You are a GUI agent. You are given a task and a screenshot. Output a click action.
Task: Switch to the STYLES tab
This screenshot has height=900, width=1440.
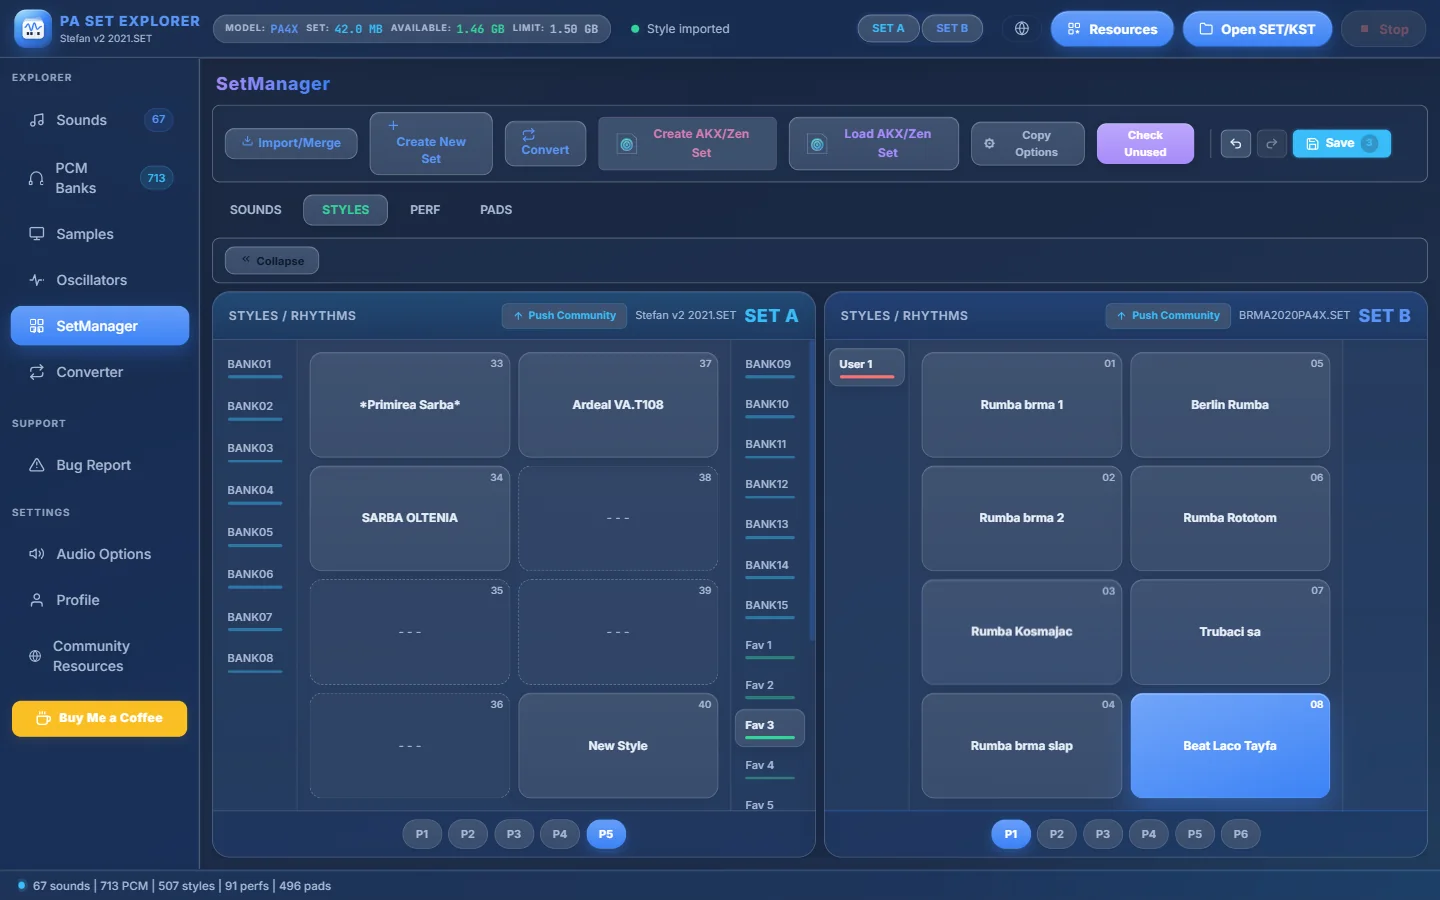point(346,210)
